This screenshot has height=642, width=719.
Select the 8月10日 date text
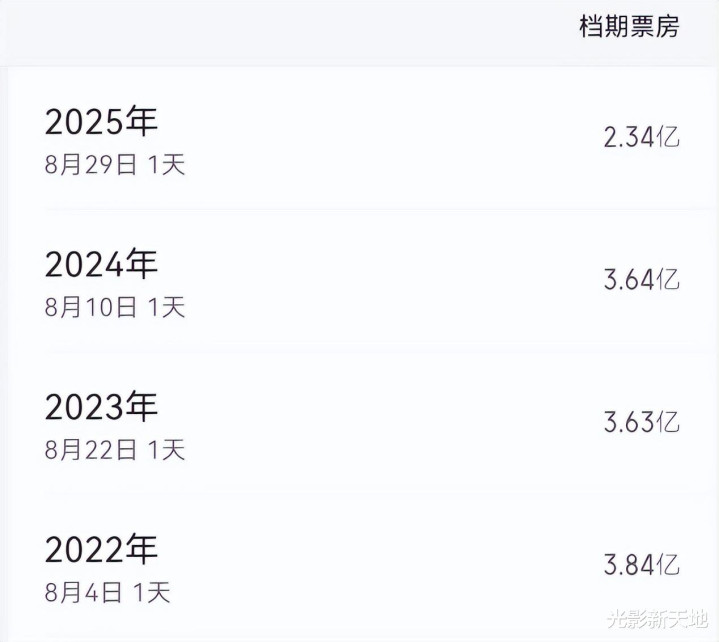[91, 307]
